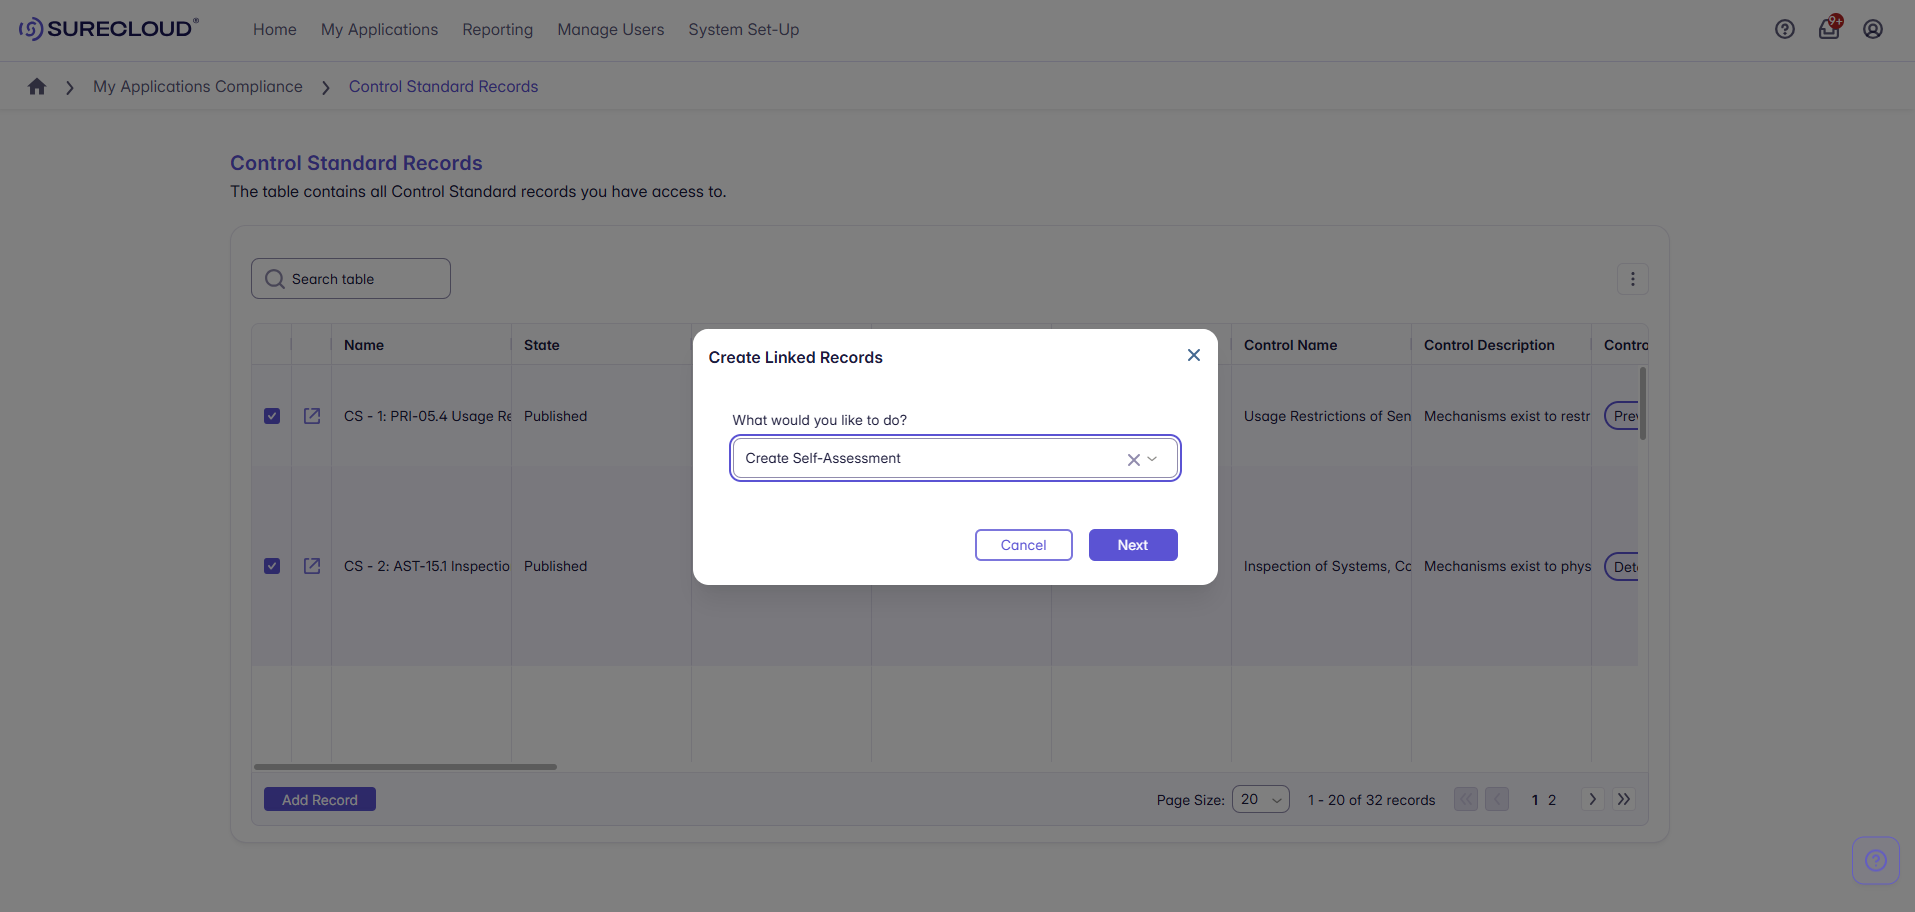Close the Create Linked Records dialog
1915x912 pixels.
tap(1193, 356)
